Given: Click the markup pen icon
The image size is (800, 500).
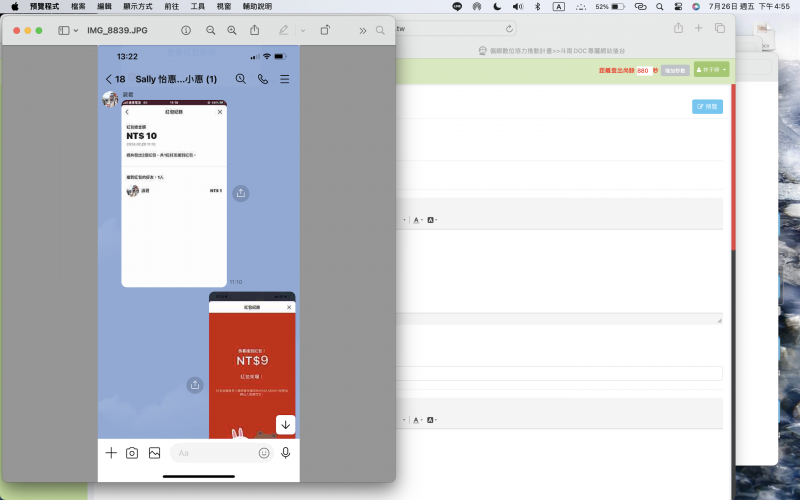Looking at the screenshot, I should (284, 30).
